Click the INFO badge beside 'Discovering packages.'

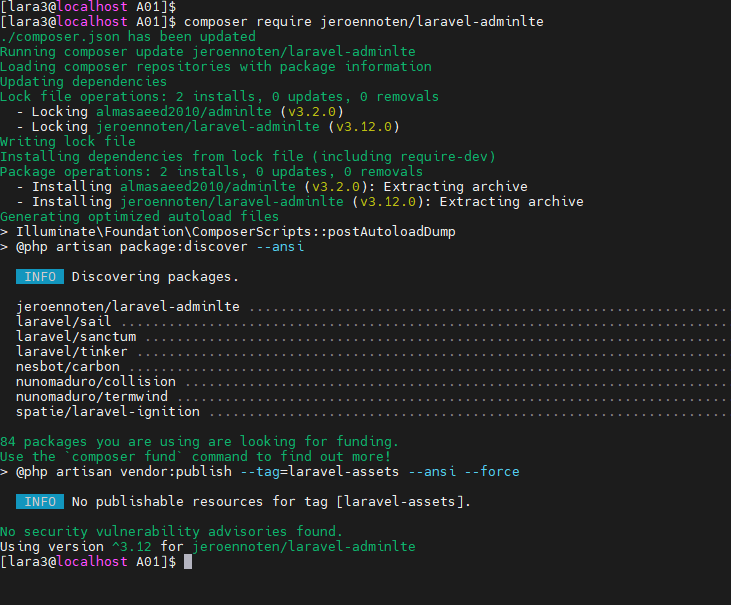(40, 276)
